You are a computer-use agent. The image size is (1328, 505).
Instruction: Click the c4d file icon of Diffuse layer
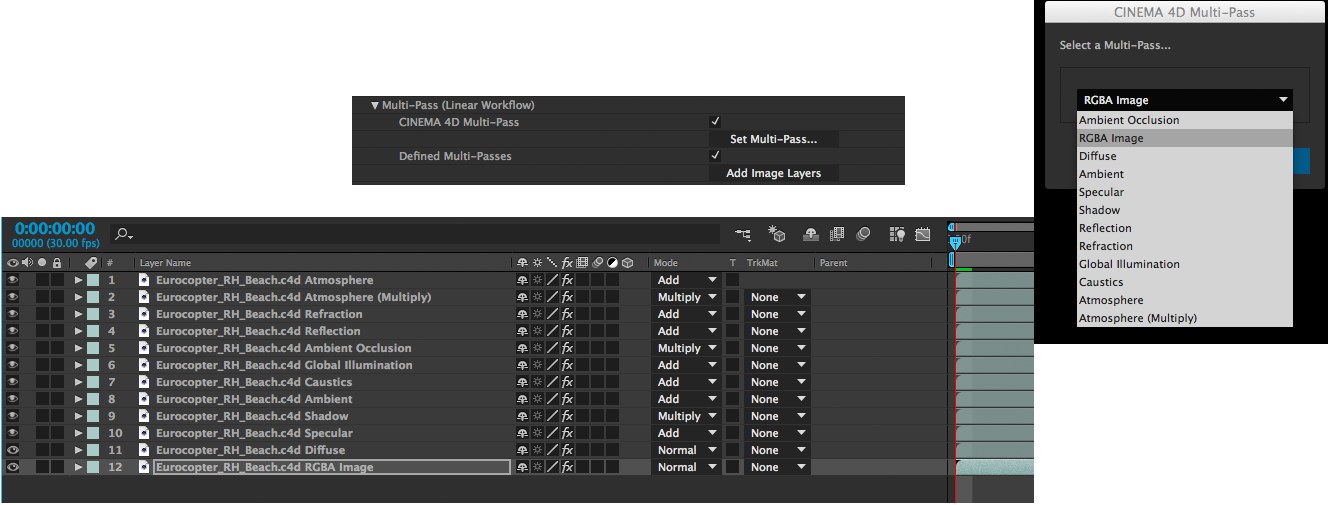144,450
